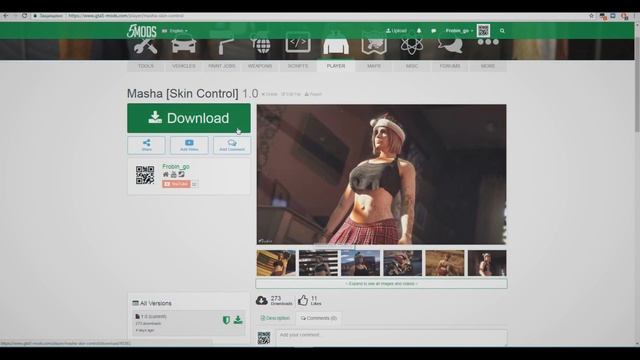Screen dimensions: 640x360
Task: Open the Vehicles category car icon
Action: point(184,44)
